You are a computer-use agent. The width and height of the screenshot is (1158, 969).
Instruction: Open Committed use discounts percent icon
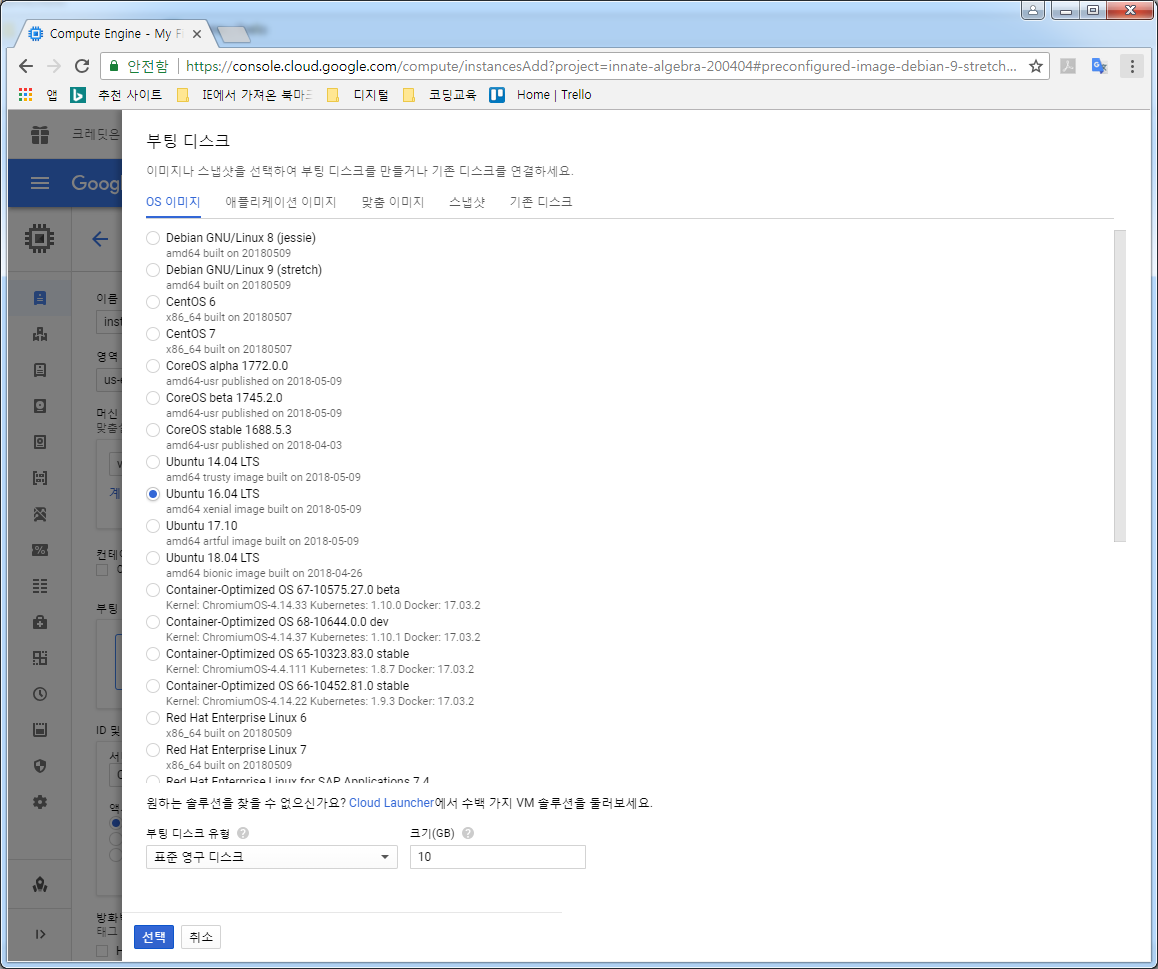[40, 550]
